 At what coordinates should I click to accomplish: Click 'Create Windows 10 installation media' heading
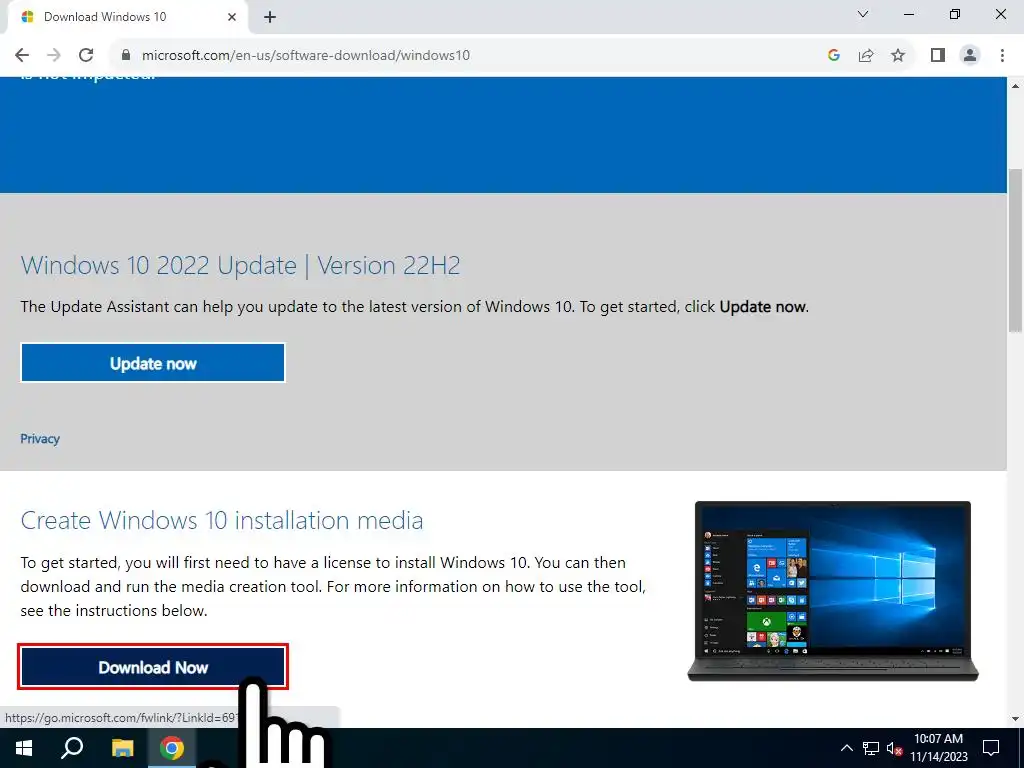[222, 520]
